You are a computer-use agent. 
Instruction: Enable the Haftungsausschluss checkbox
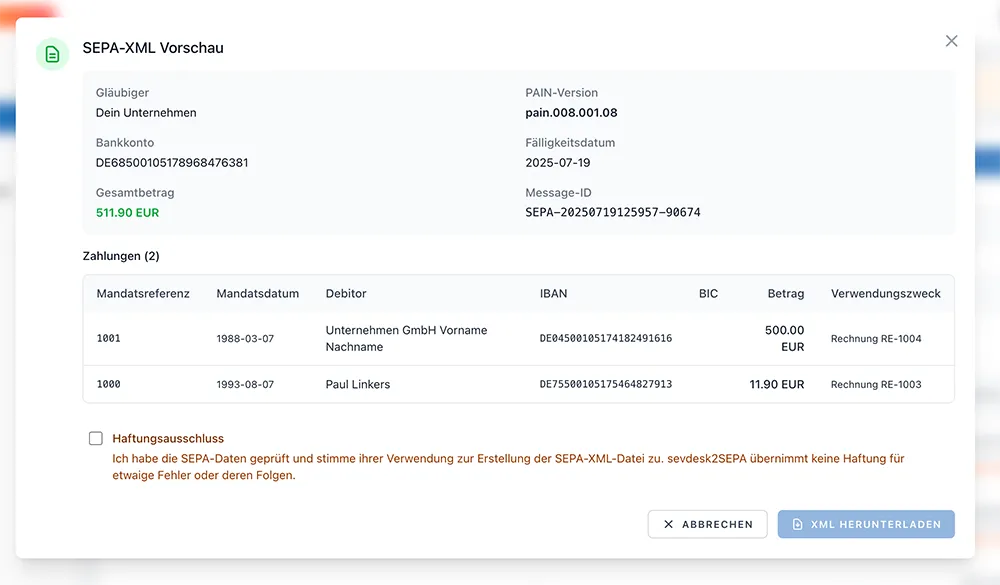tap(96, 438)
